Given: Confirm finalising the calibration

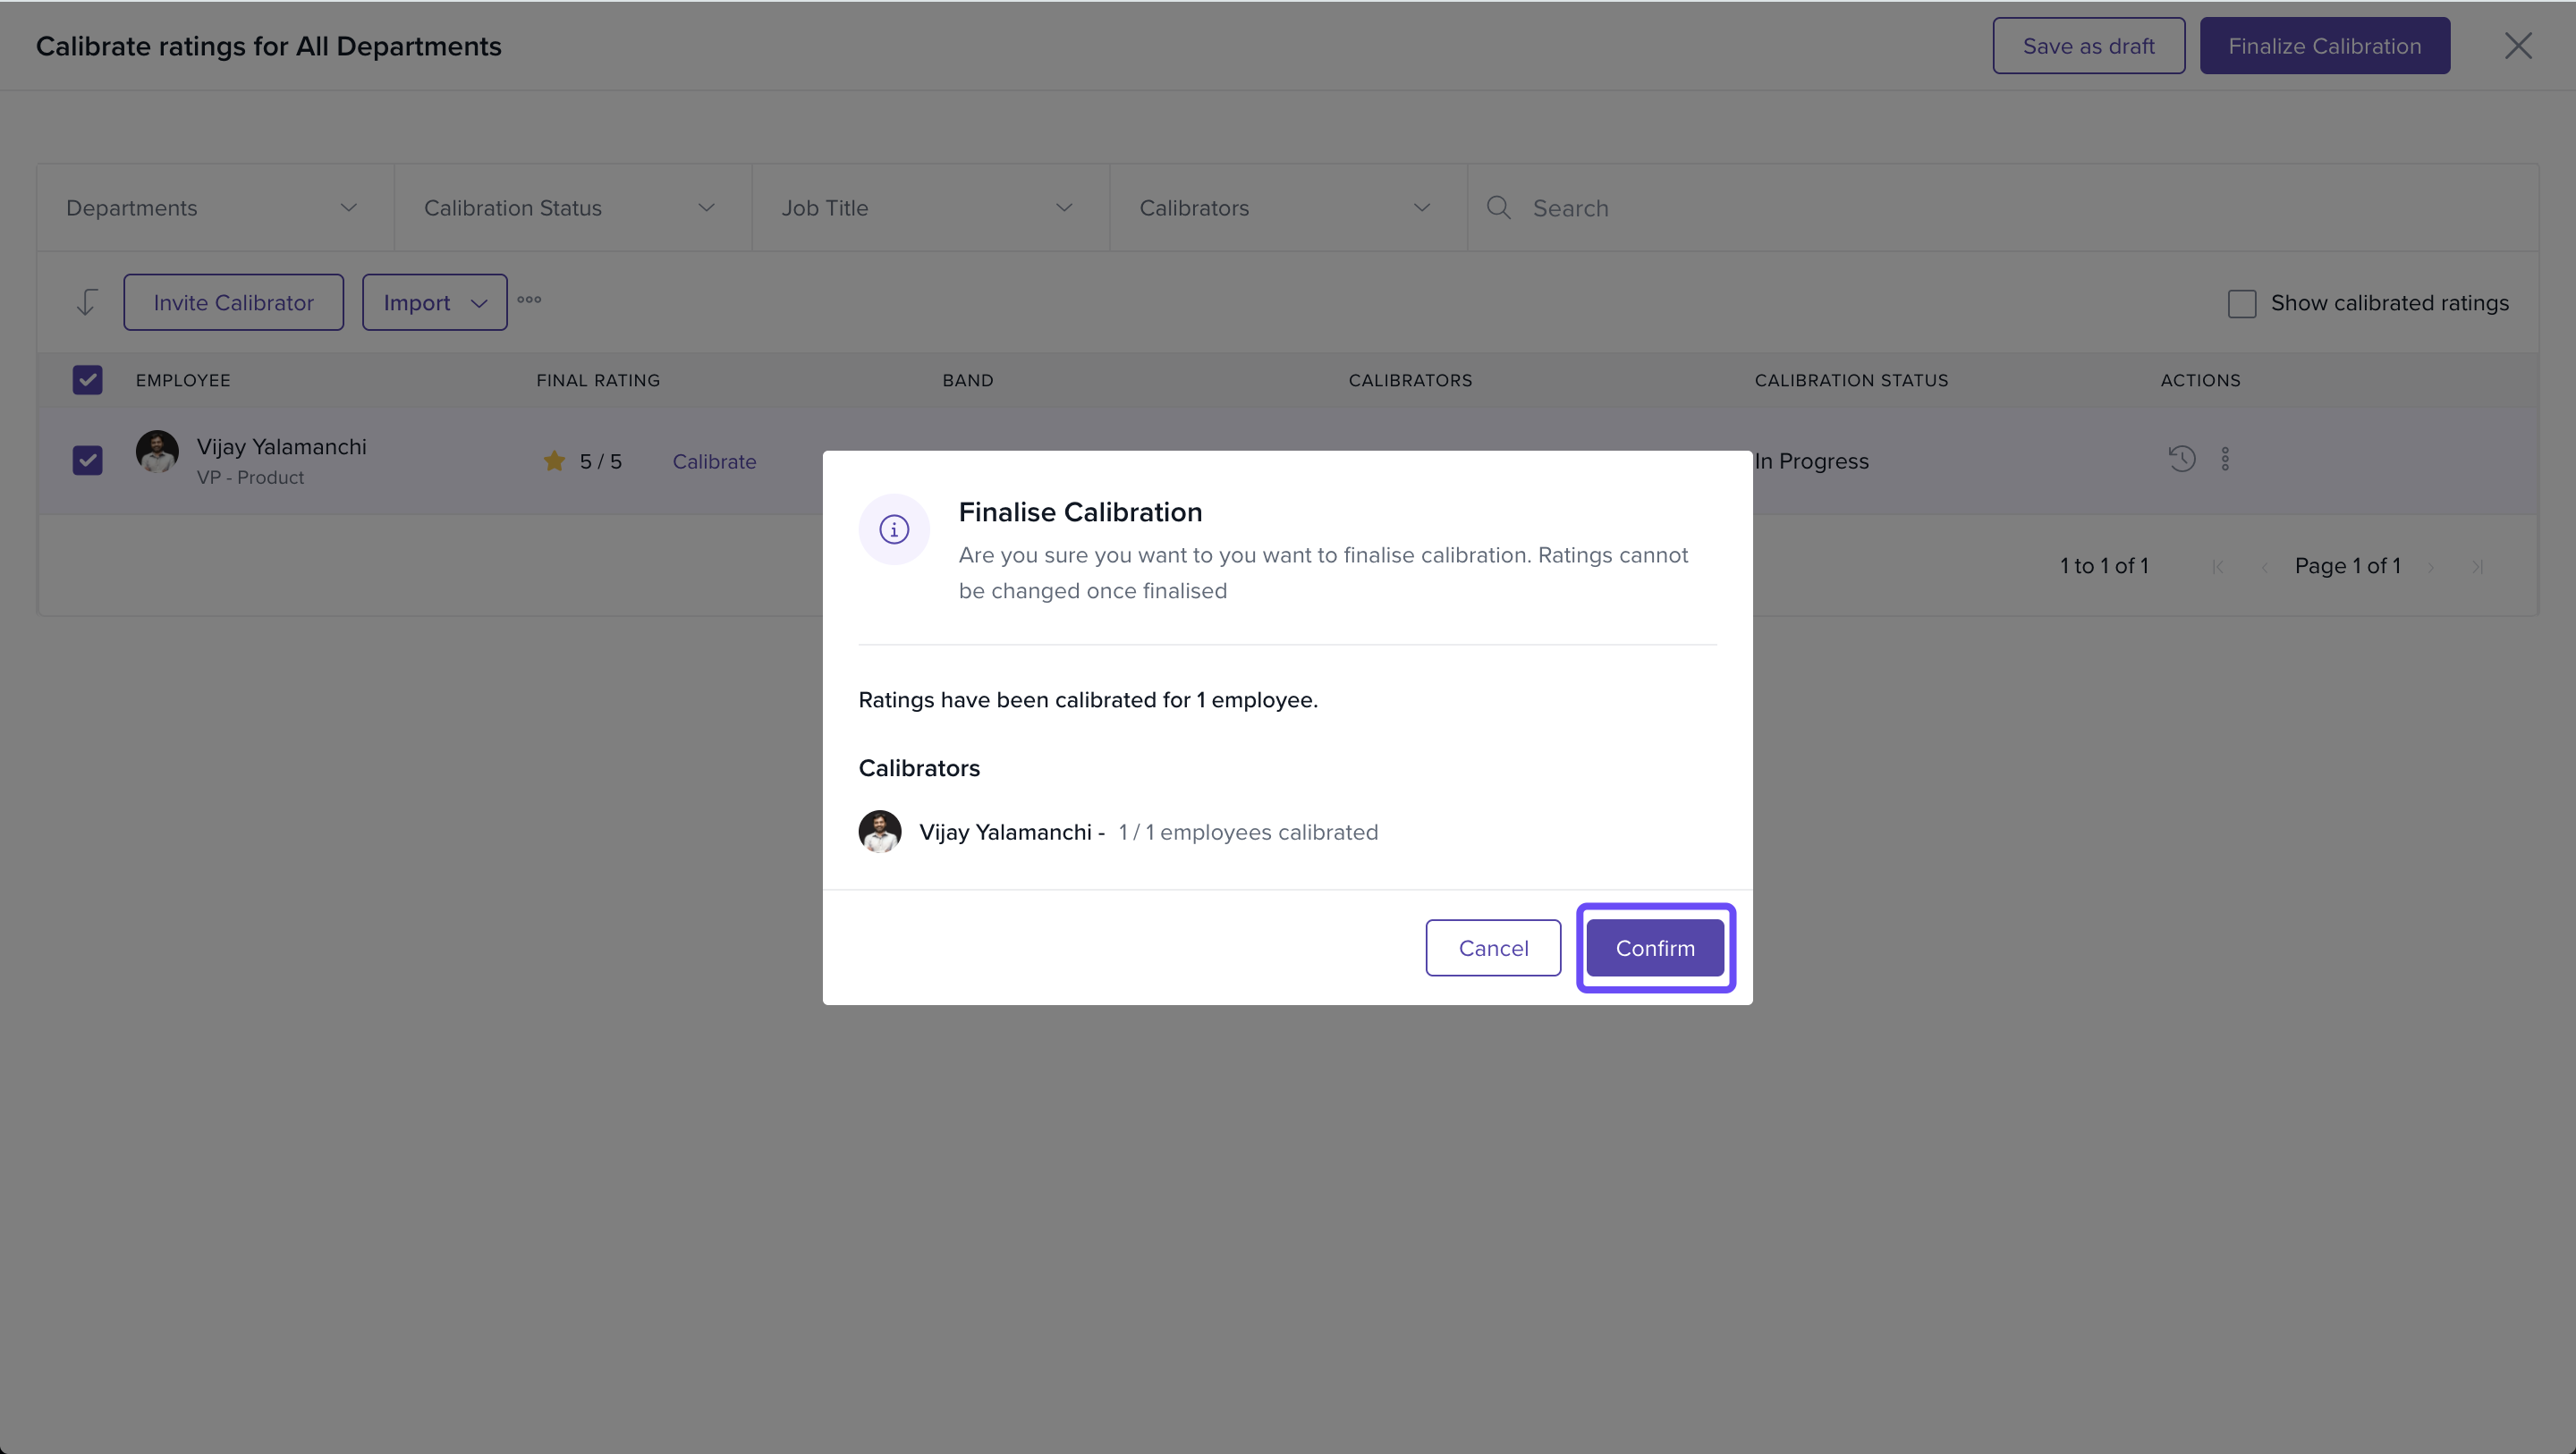Looking at the screenshot, I should (x=1655, y=948).
